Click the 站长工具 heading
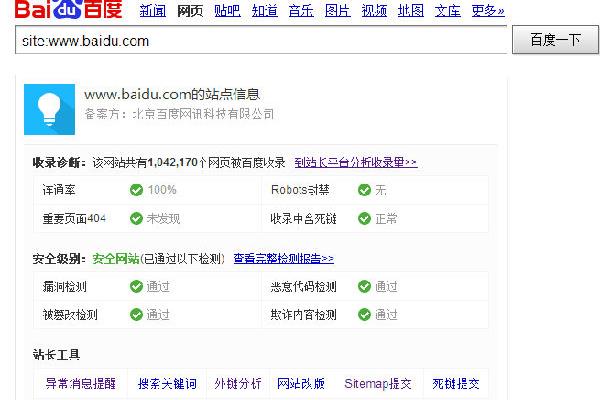 click(56, 354)
